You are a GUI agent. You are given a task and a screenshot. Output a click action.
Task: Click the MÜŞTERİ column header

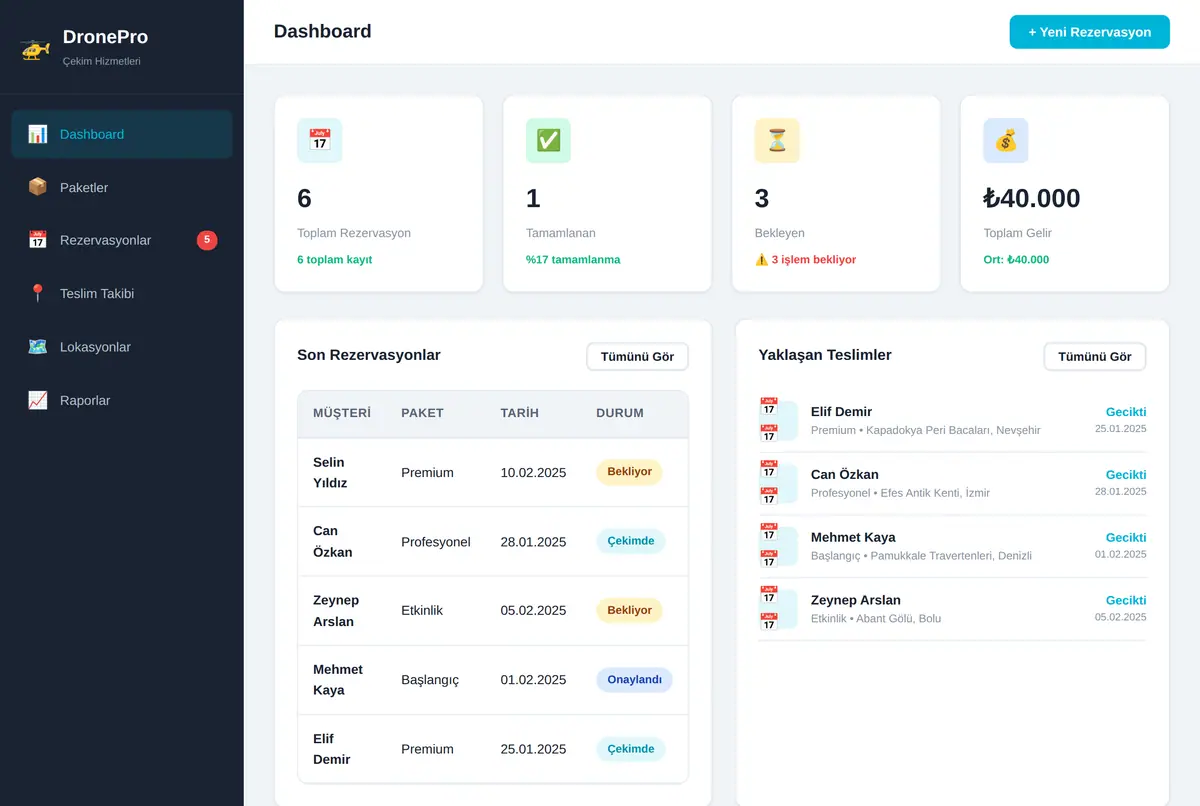(342, 413)
